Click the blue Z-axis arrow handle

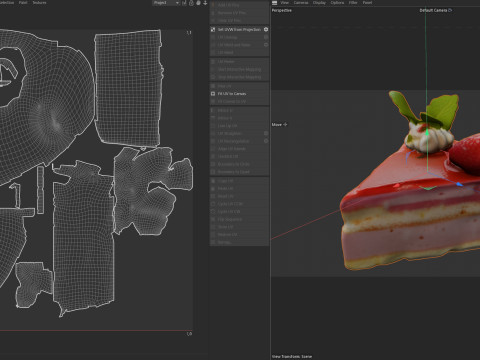click(x=459, y=184)
